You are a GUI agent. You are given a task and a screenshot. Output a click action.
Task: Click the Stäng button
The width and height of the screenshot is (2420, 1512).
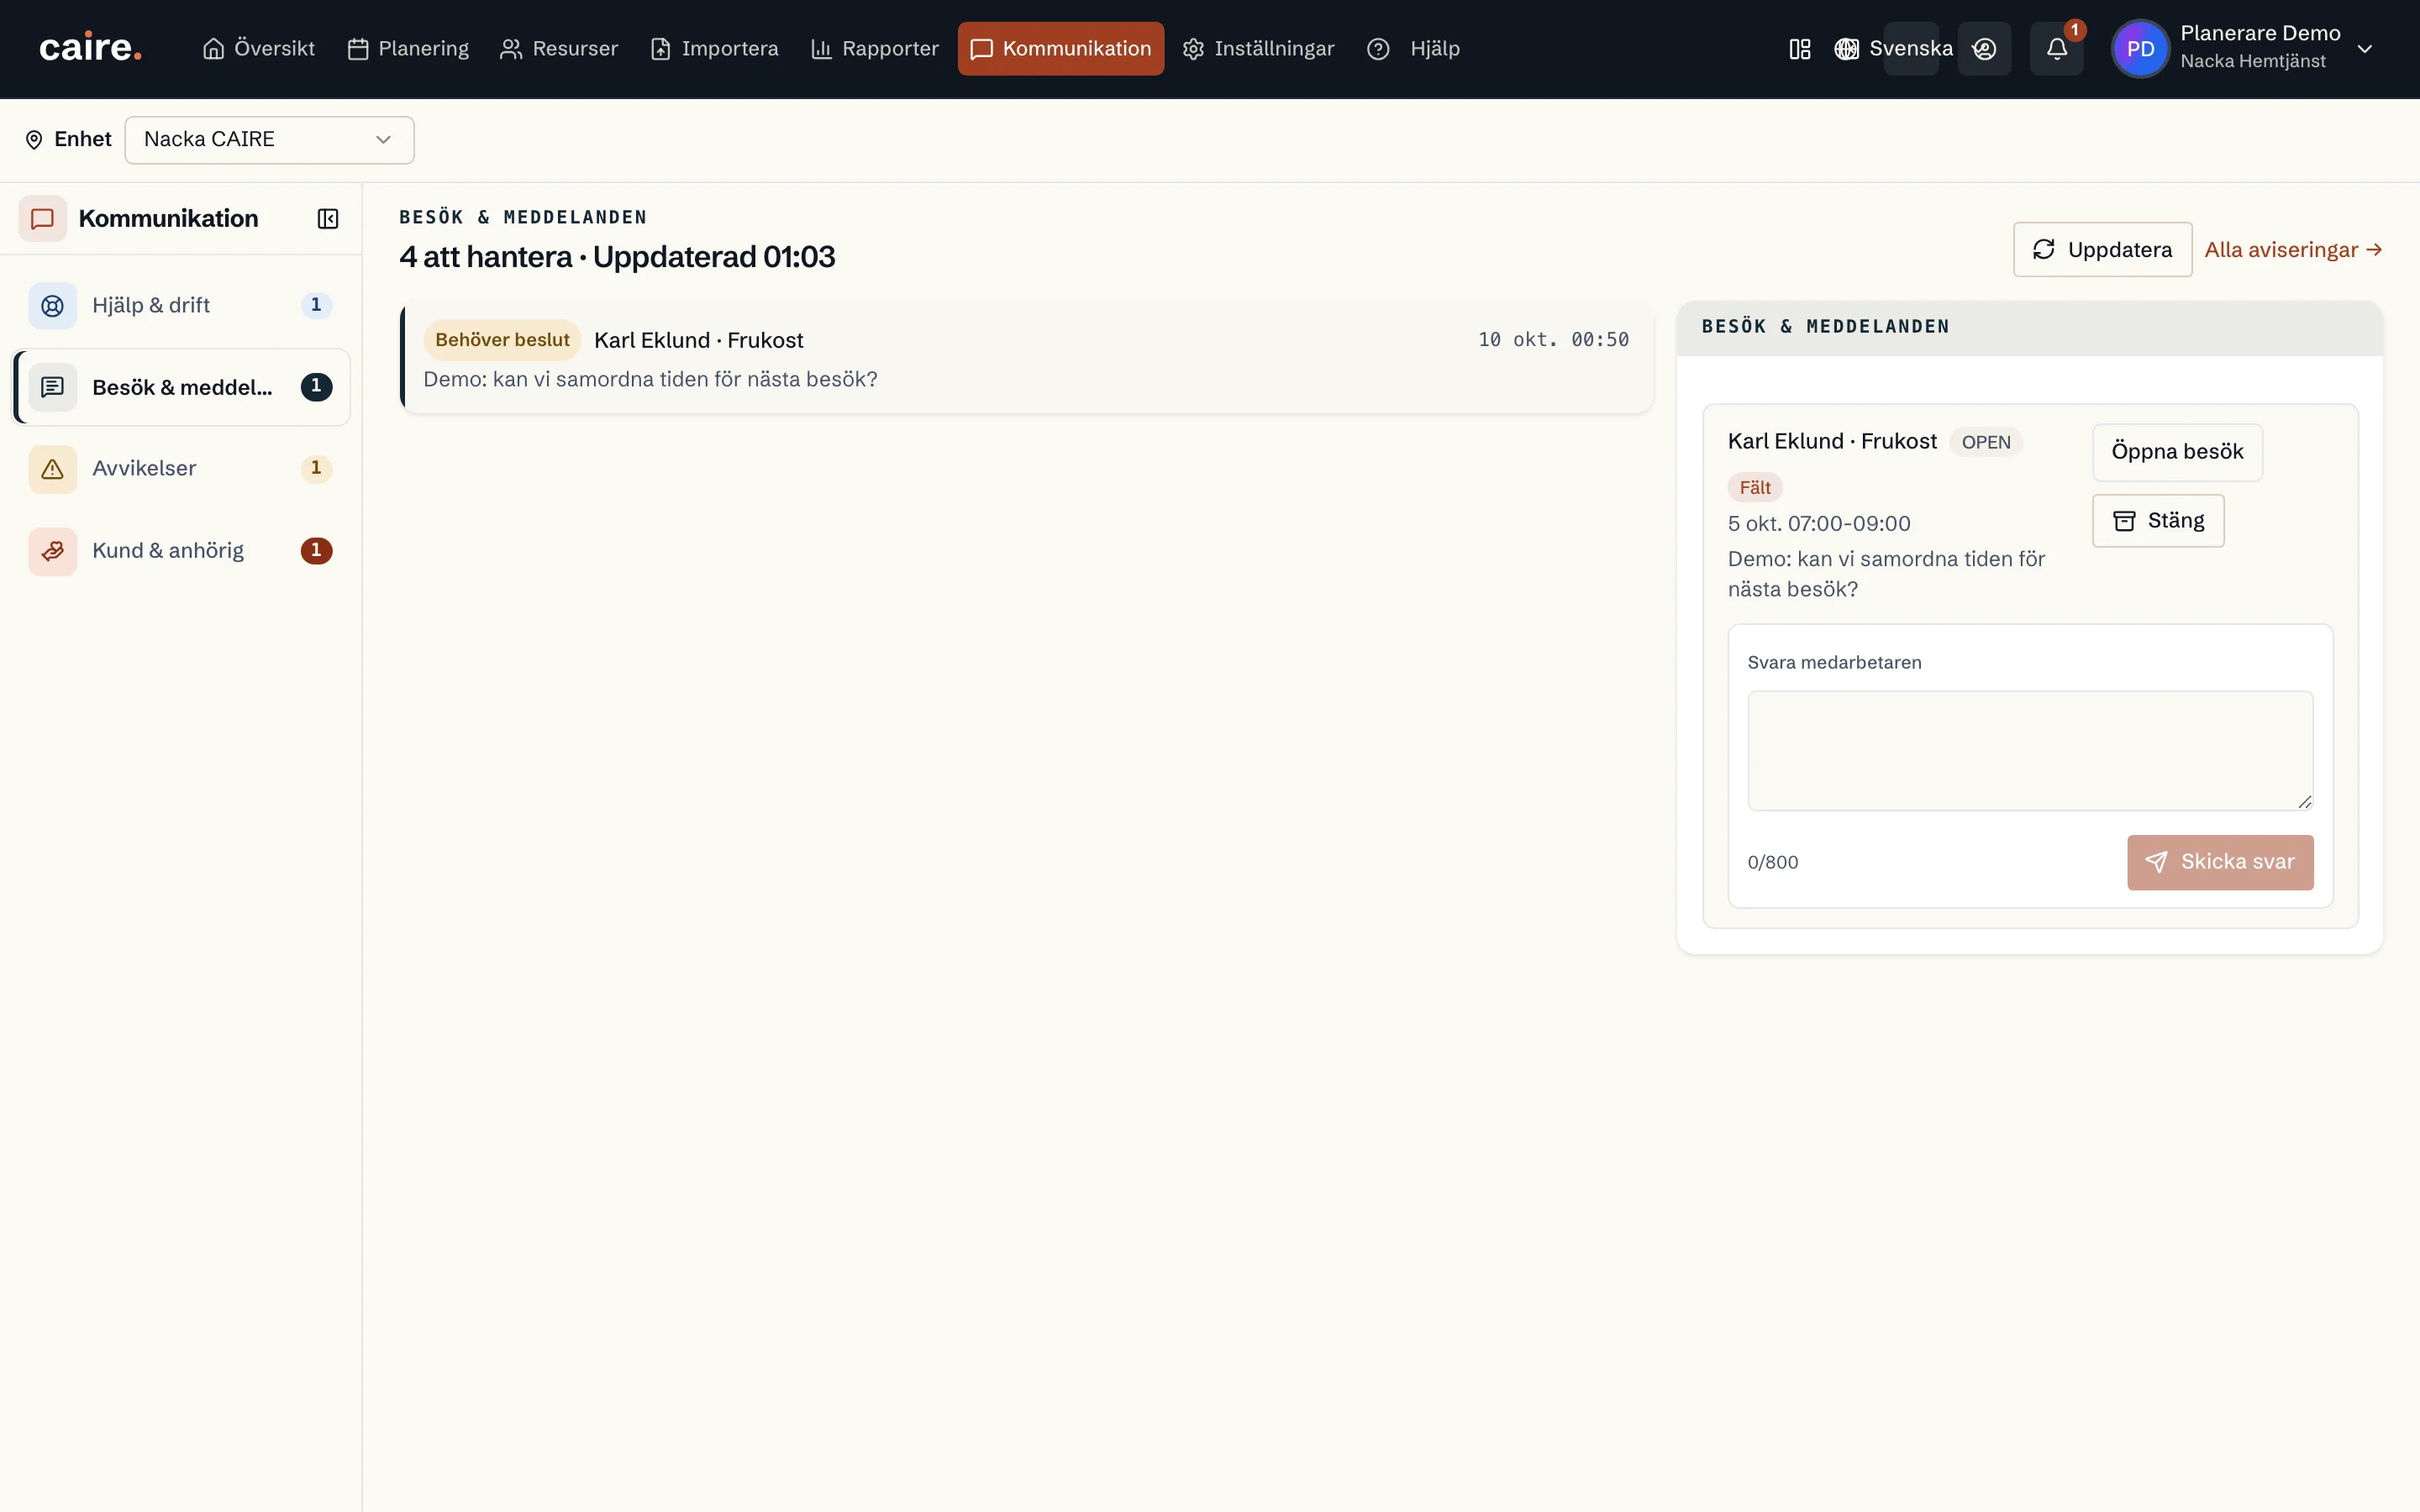tap(2158, 521)
